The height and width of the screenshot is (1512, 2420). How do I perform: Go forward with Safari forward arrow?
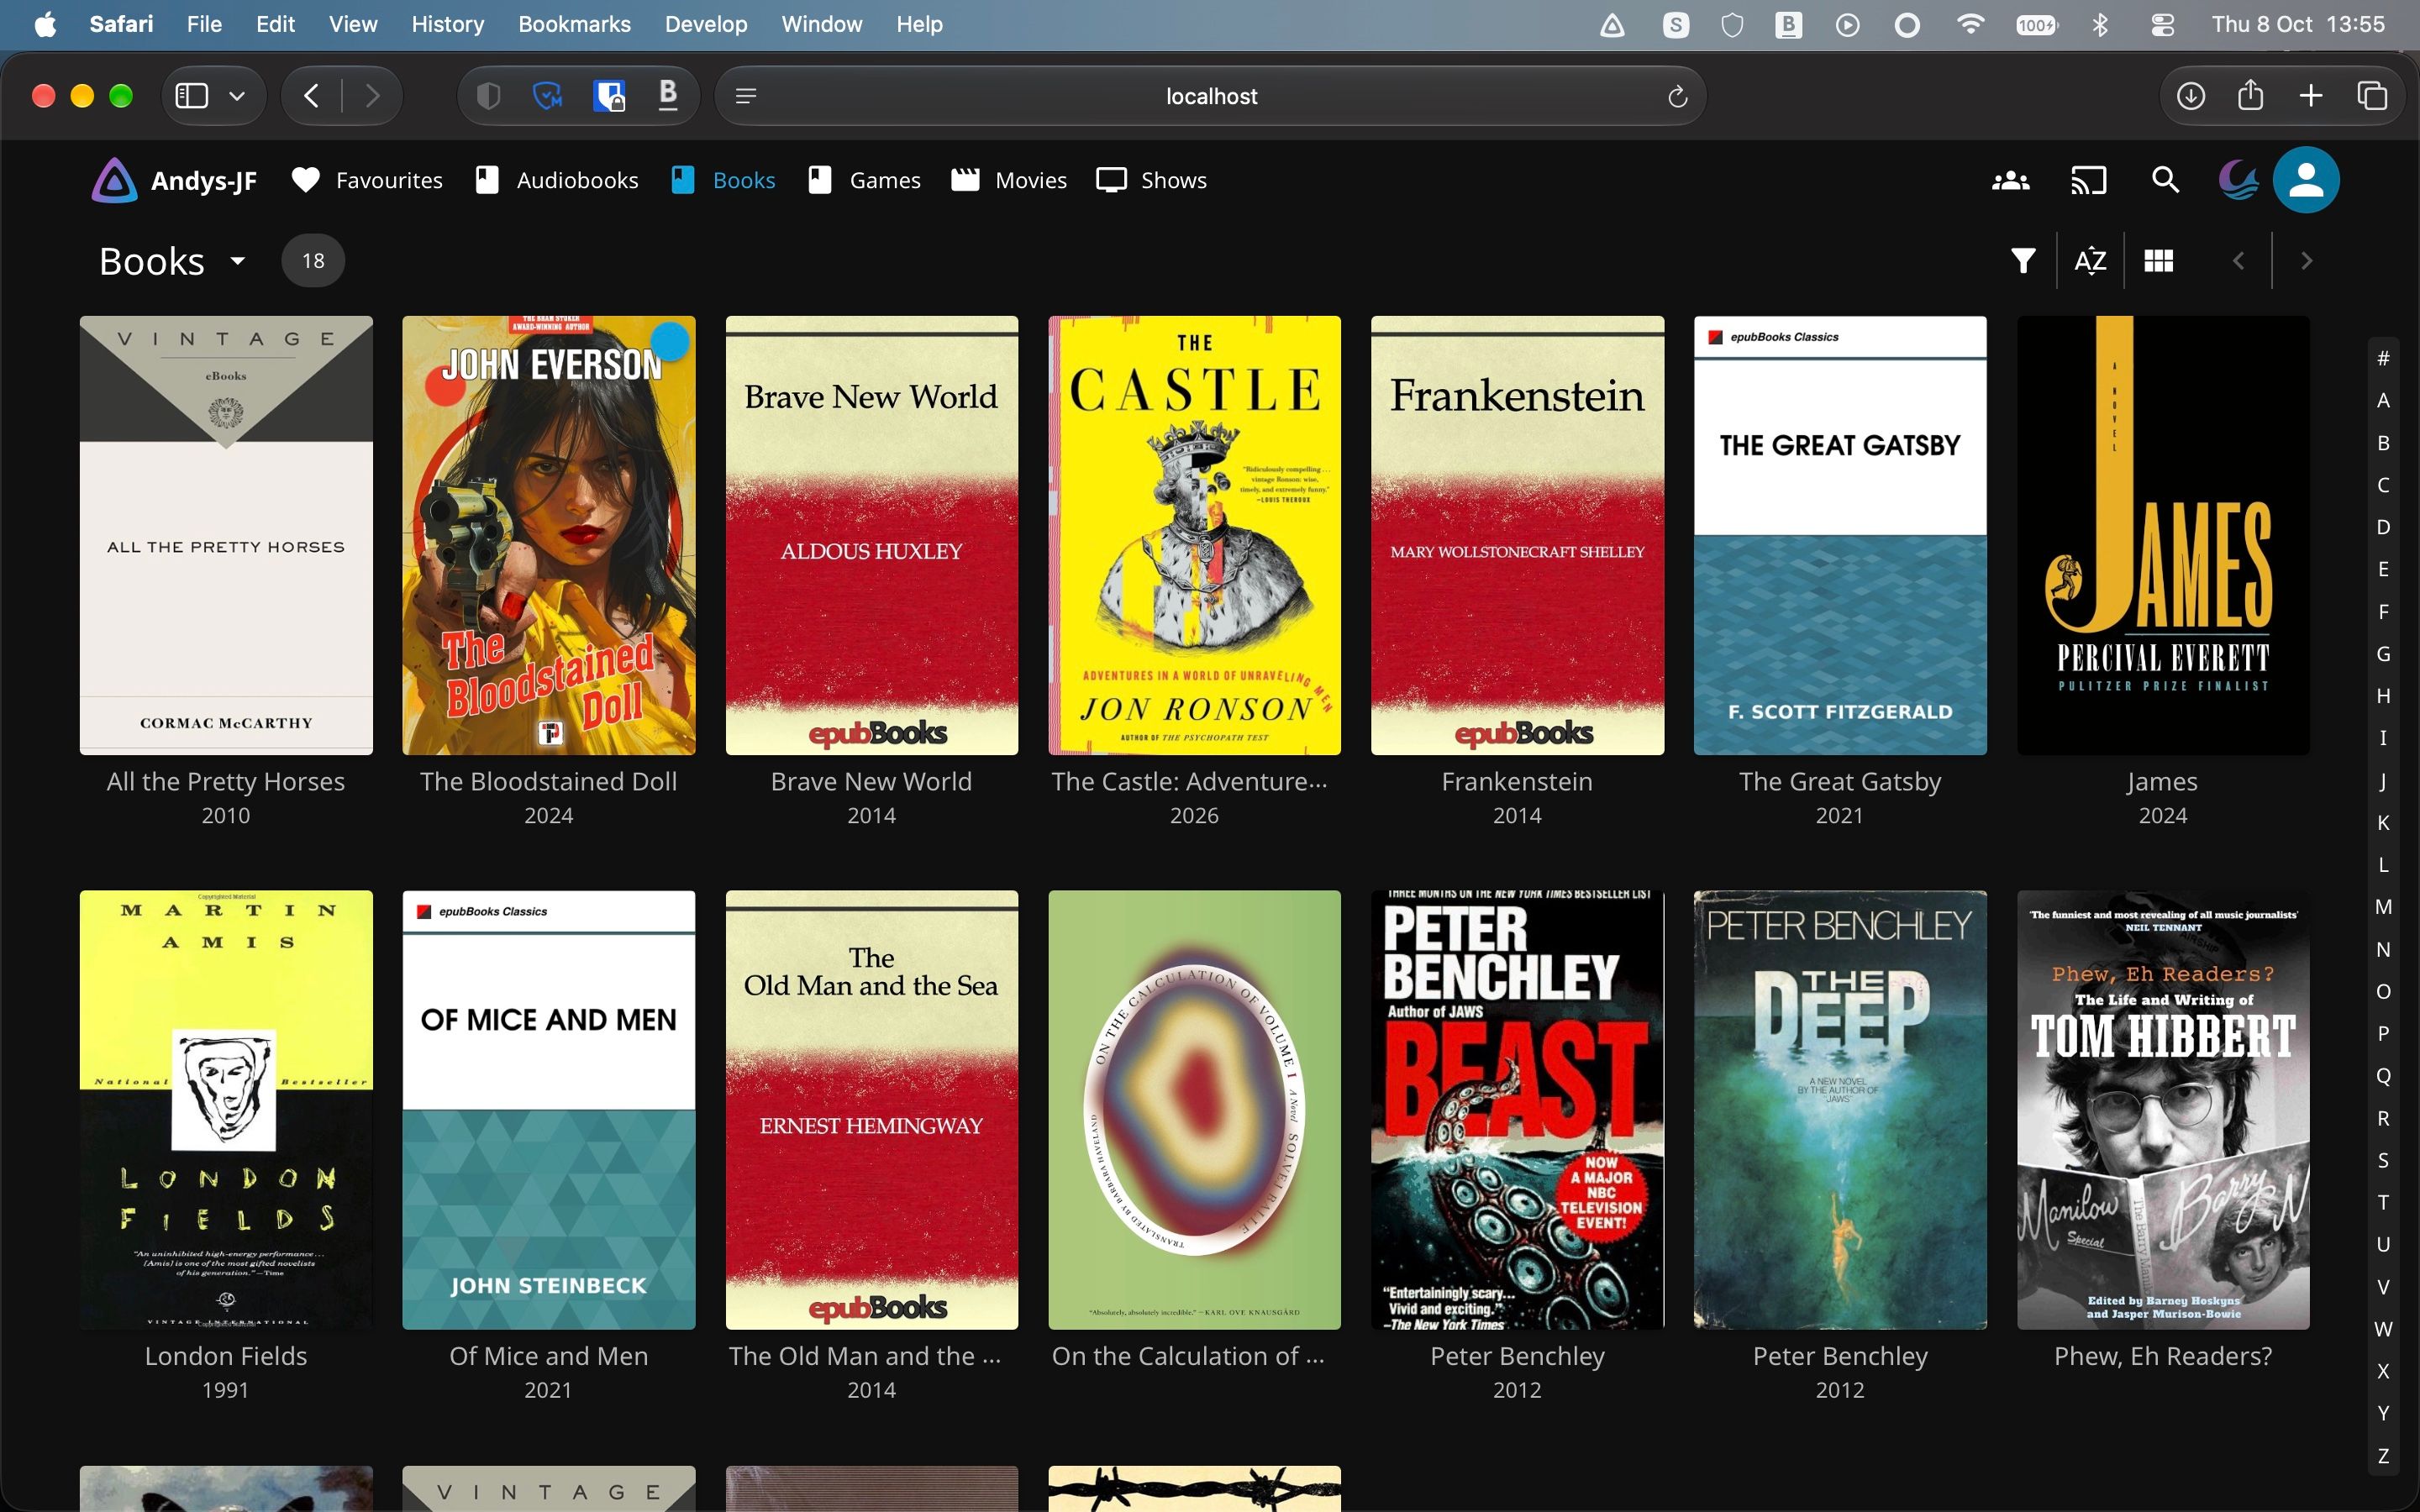pyautogui.click(x=372, y=96)
